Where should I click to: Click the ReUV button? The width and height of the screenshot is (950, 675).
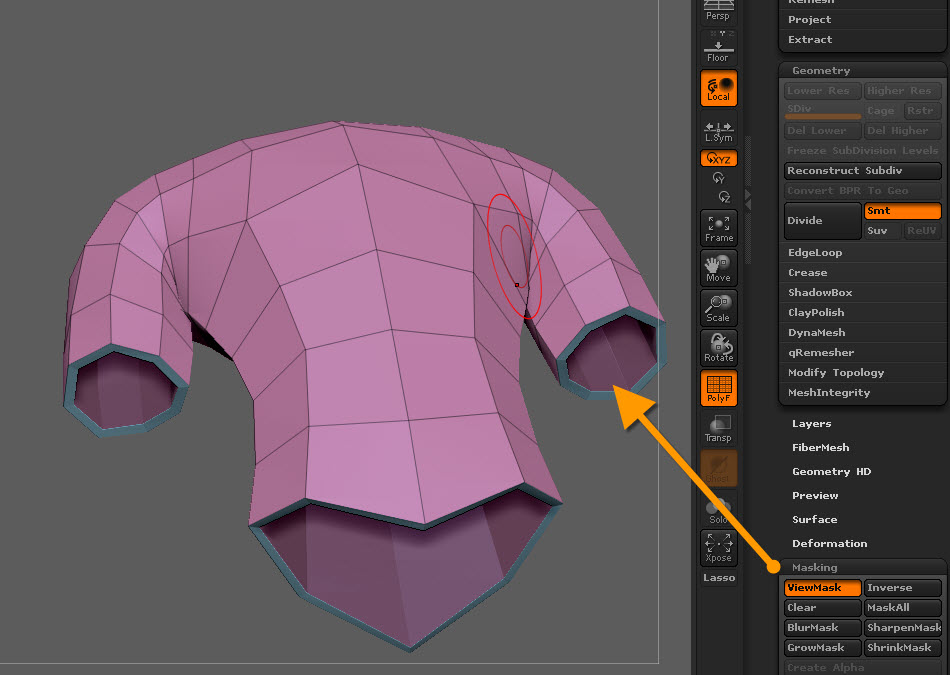pyautogui.click(x=922, y=231)
